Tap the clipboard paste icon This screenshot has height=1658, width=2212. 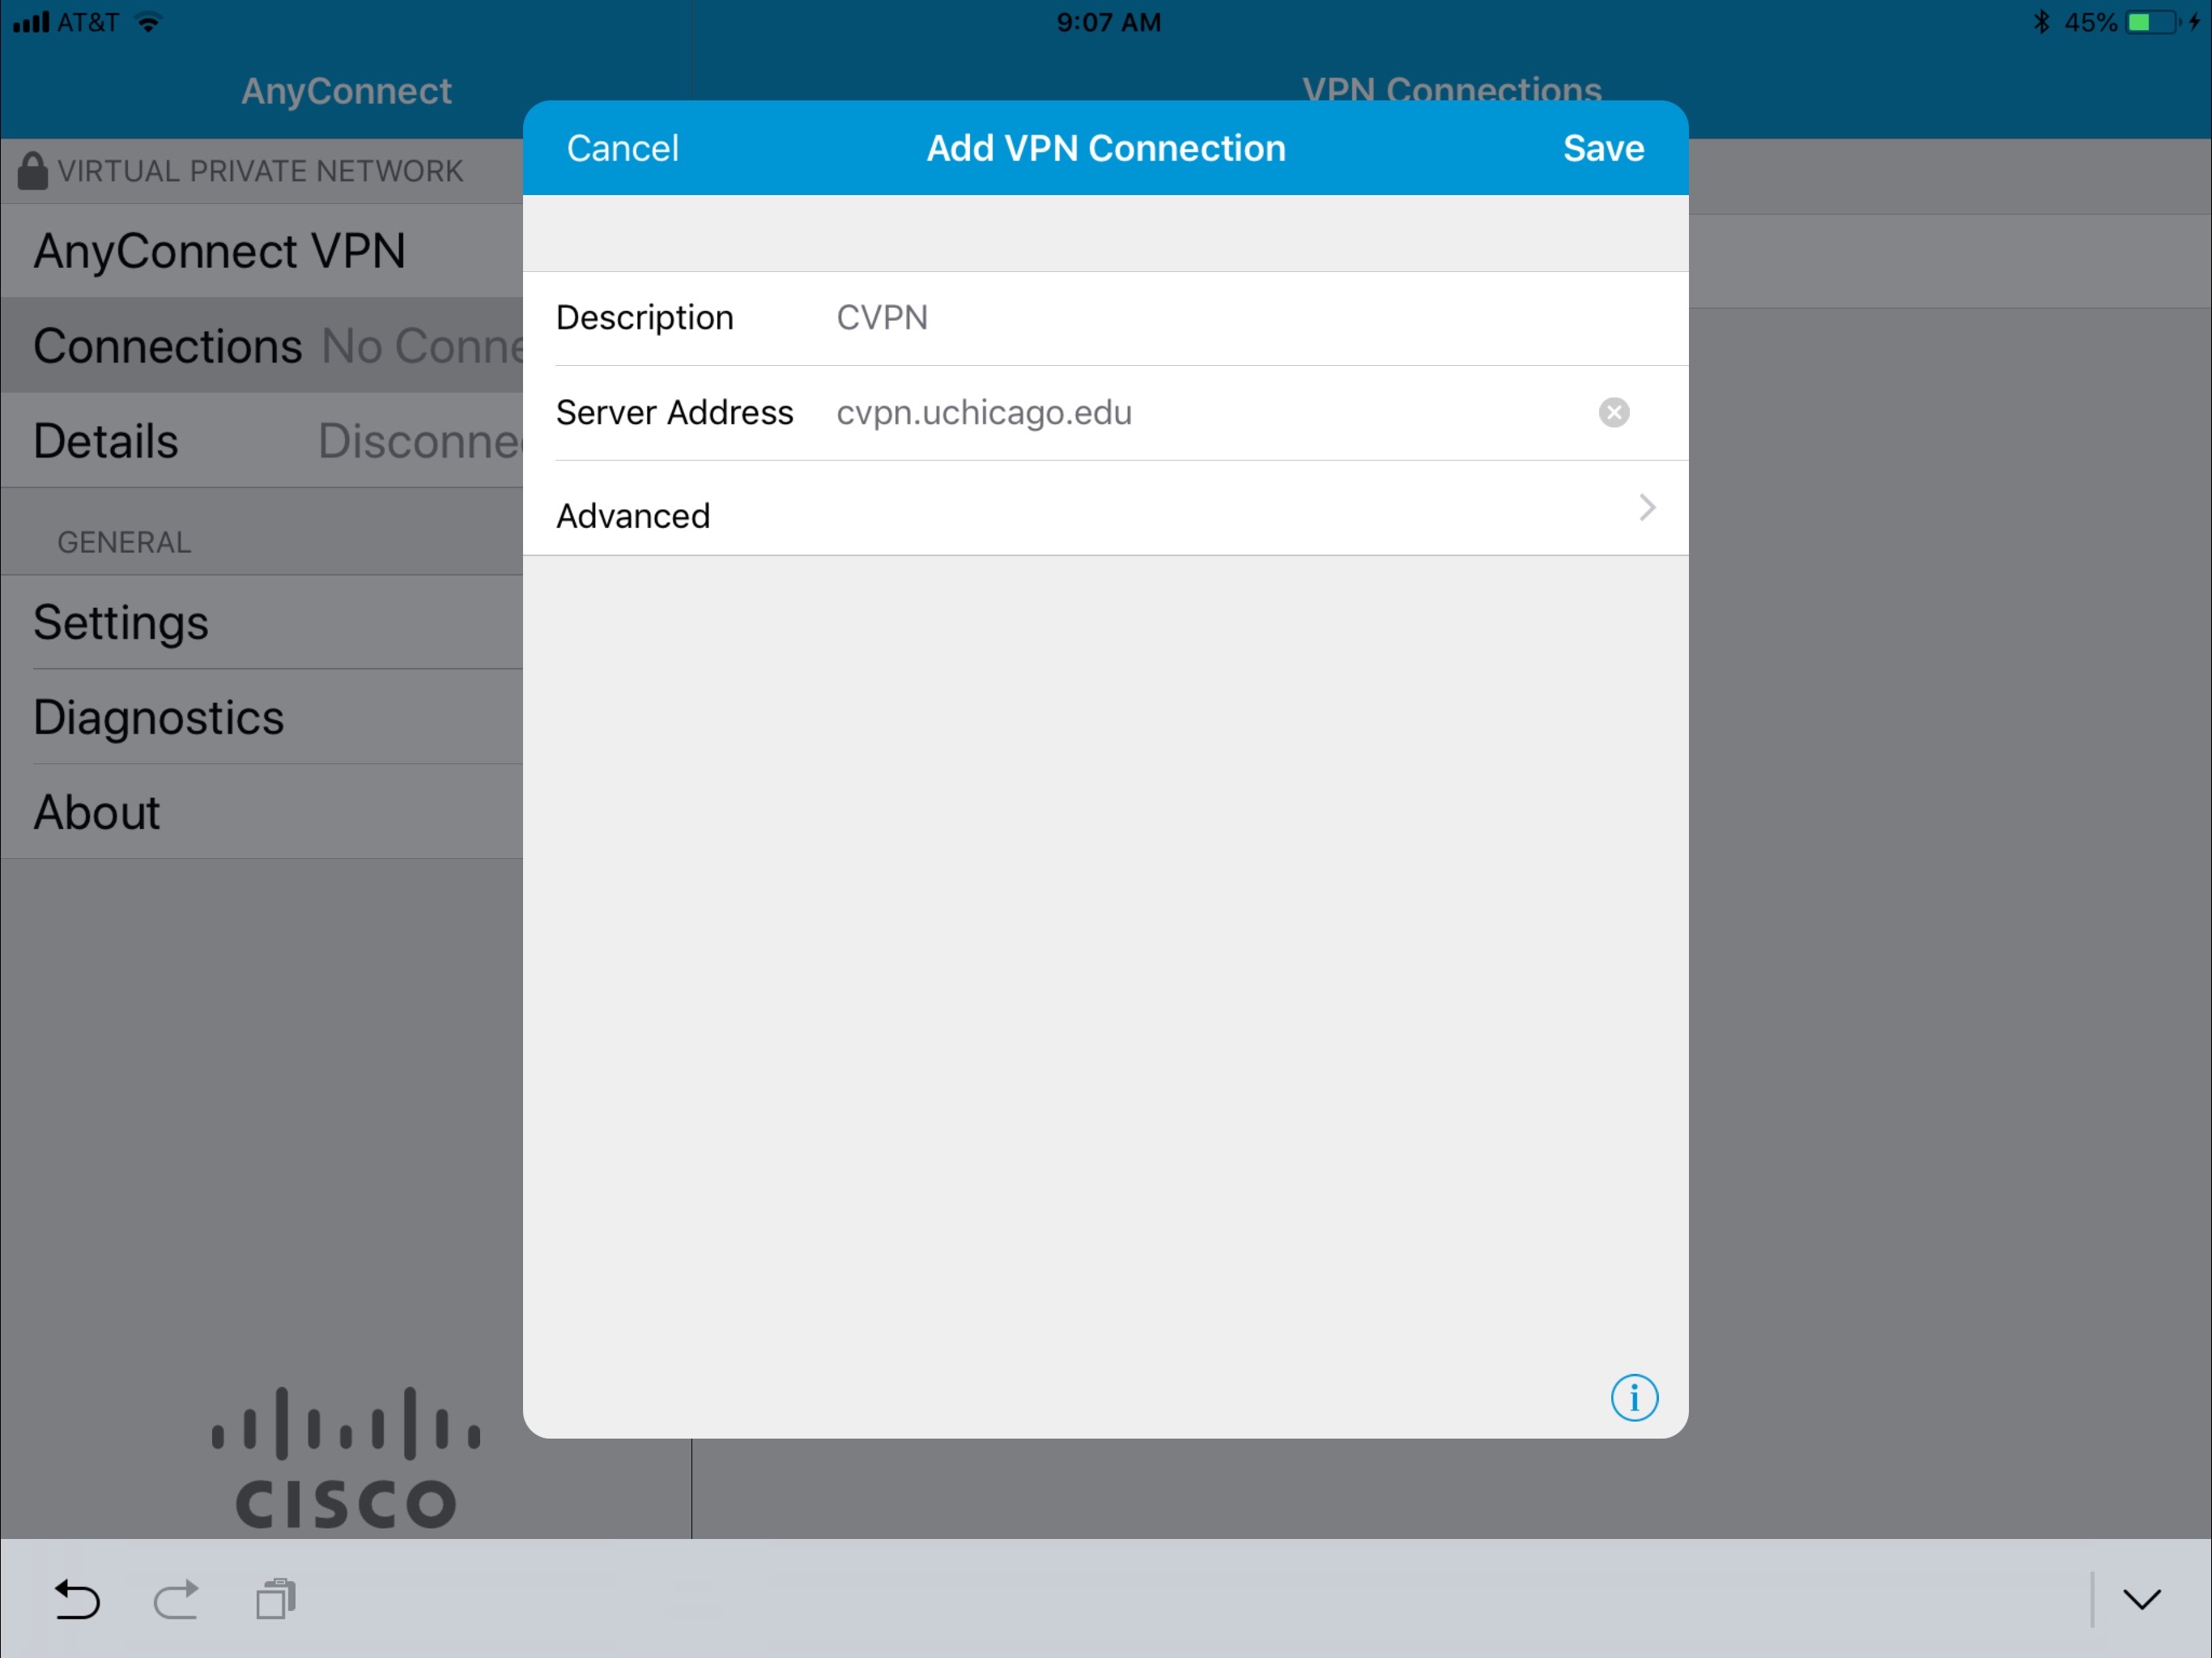tap(275, 1598)
